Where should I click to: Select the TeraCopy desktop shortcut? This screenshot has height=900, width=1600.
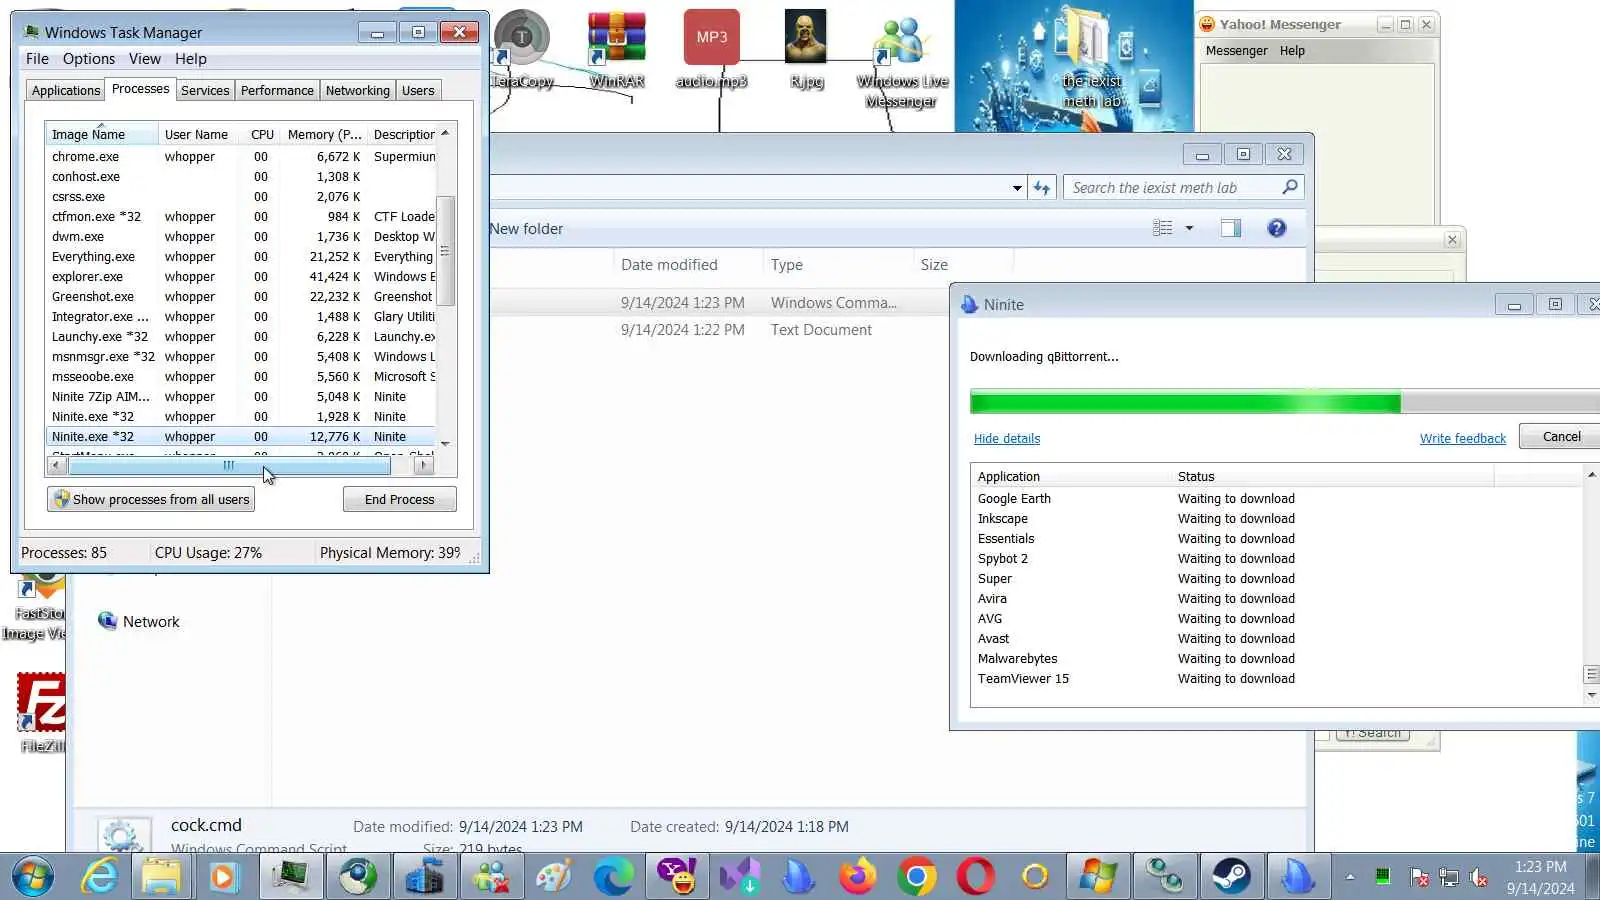522,49
